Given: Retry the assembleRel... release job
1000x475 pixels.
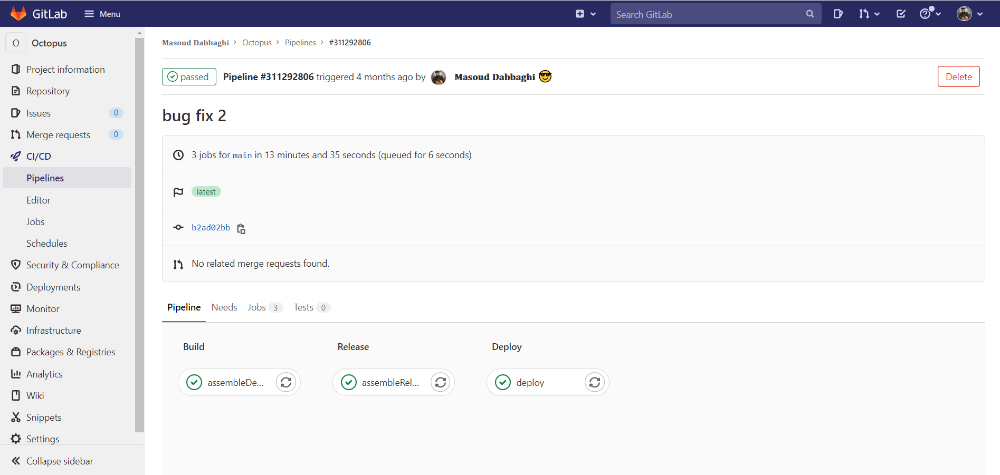Looking at the screenshot, I should 440,383.
